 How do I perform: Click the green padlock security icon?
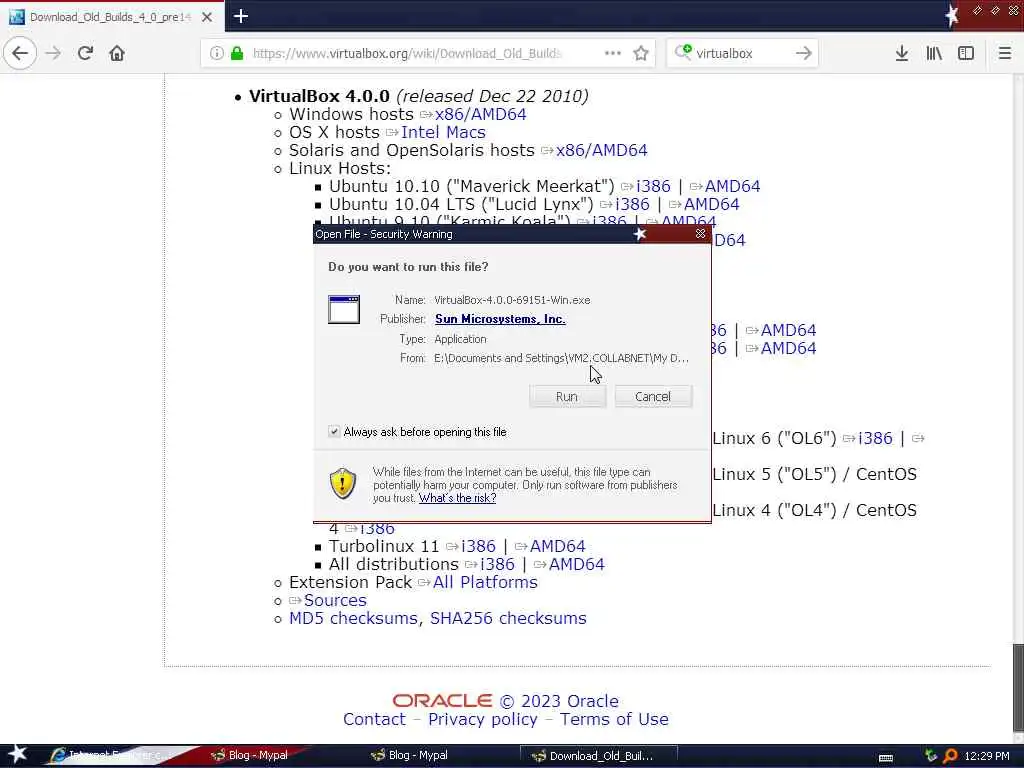tap(238, 53)
